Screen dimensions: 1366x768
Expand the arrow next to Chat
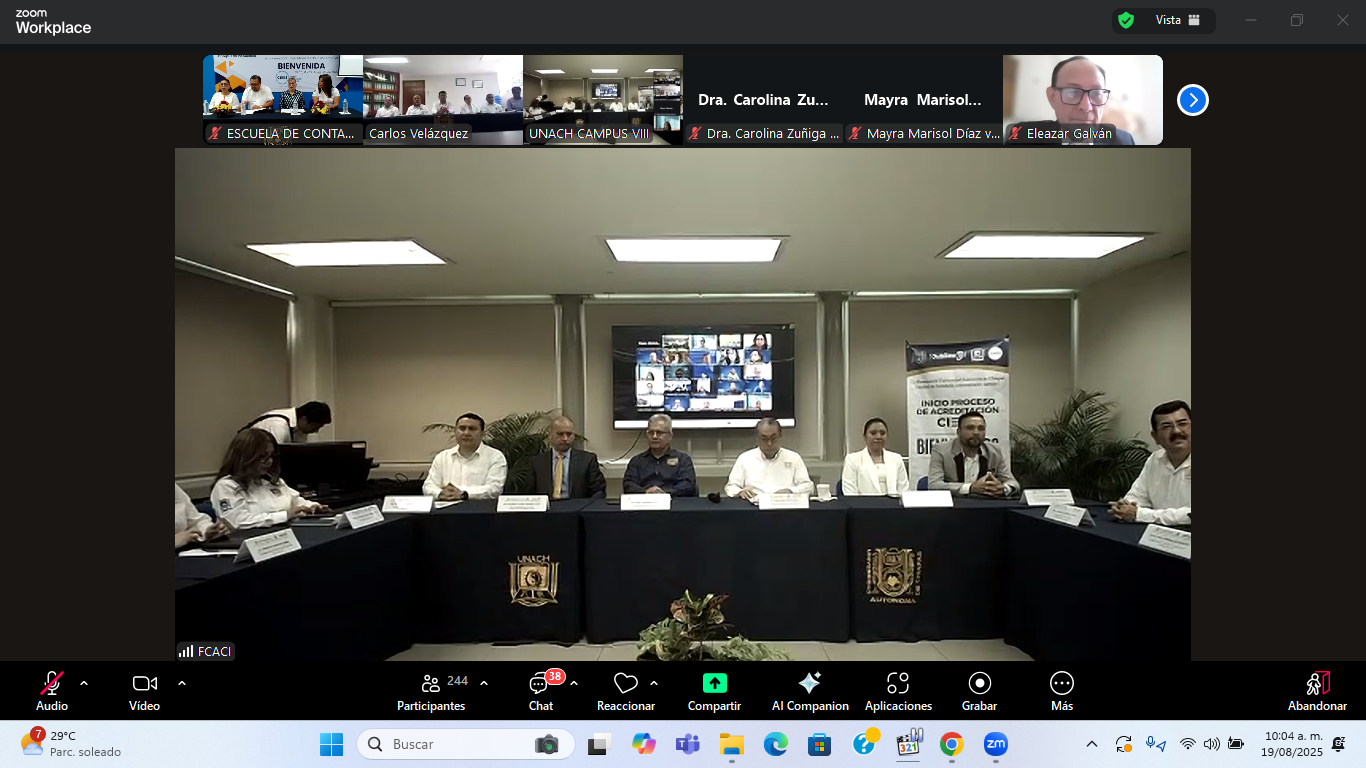click(x=574, y=683)
